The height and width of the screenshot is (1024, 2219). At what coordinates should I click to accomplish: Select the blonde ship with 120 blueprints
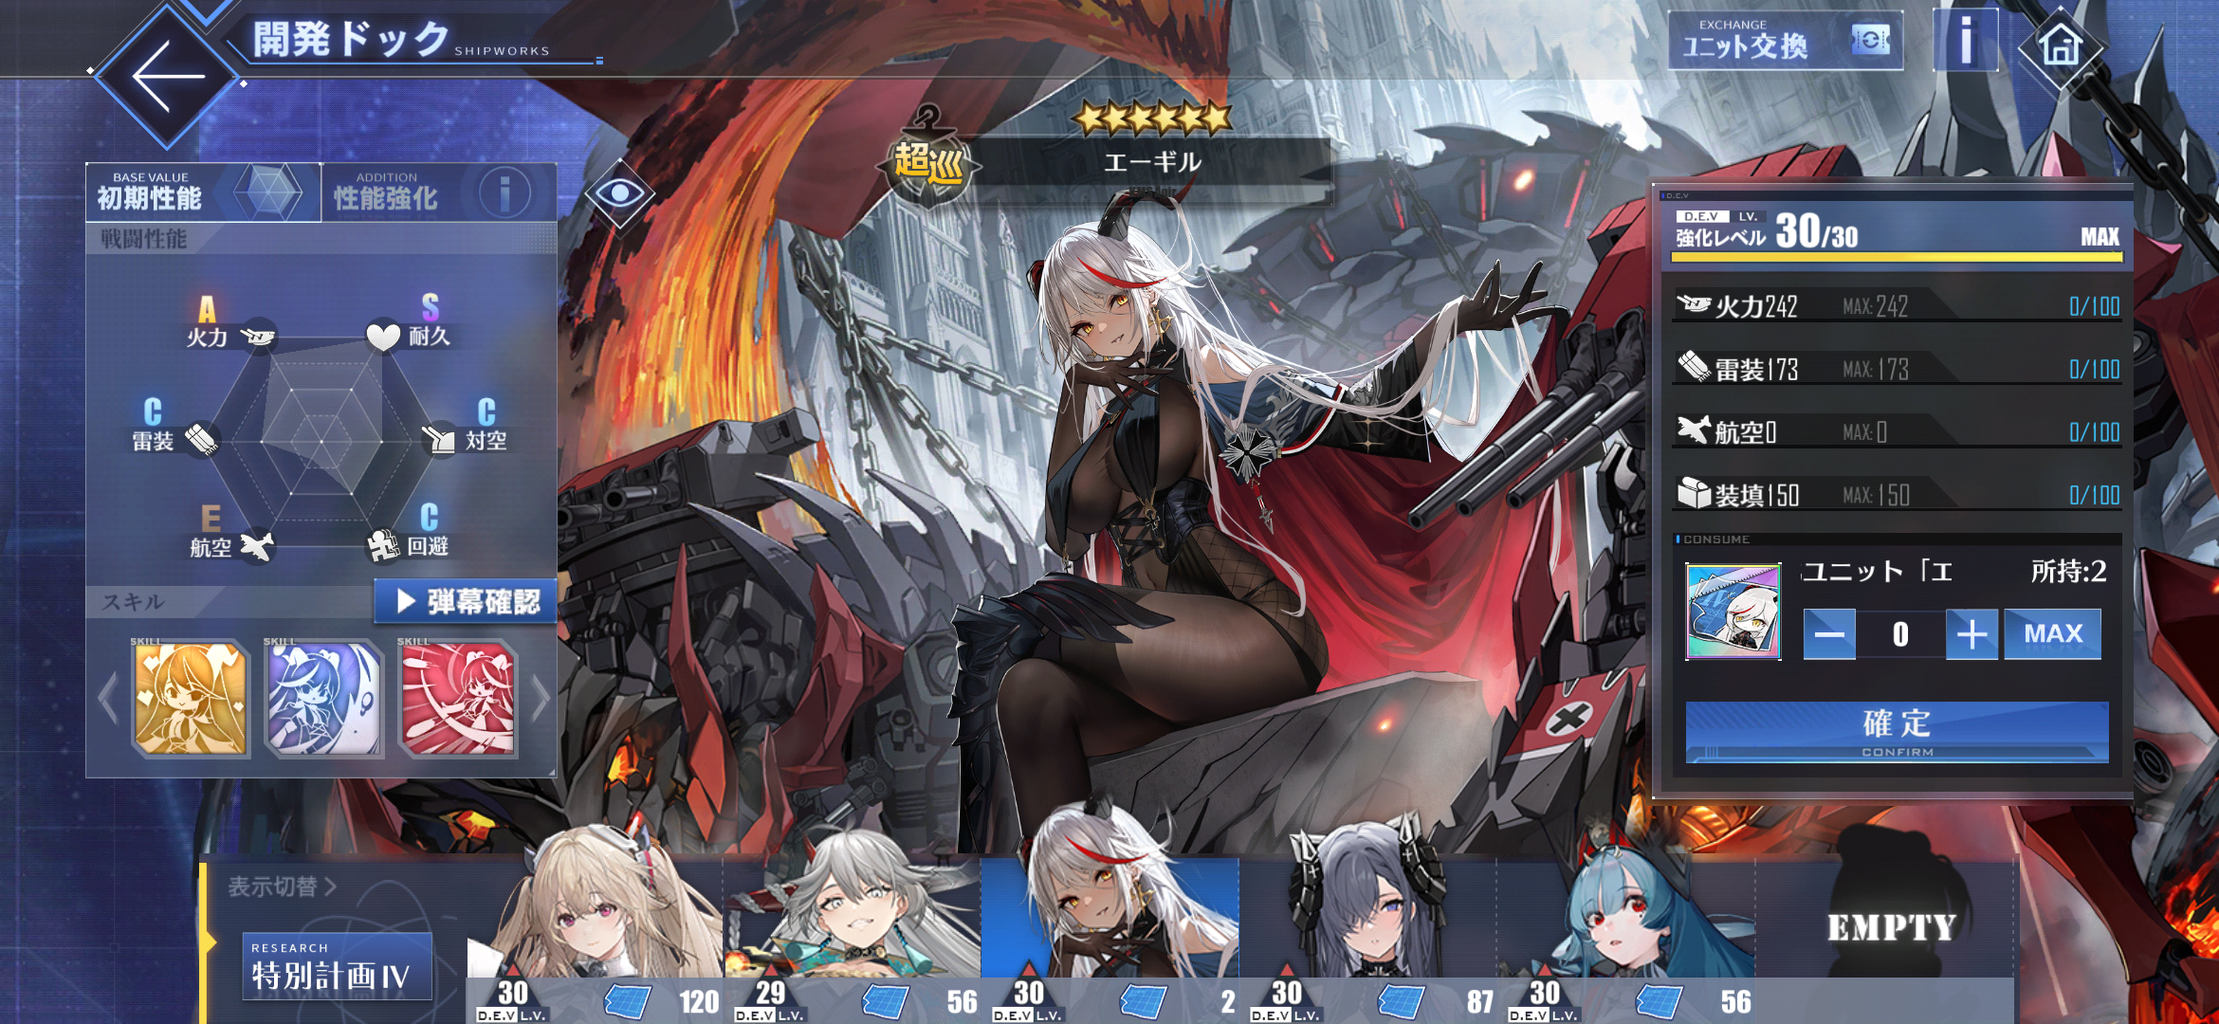coord(595,920)
